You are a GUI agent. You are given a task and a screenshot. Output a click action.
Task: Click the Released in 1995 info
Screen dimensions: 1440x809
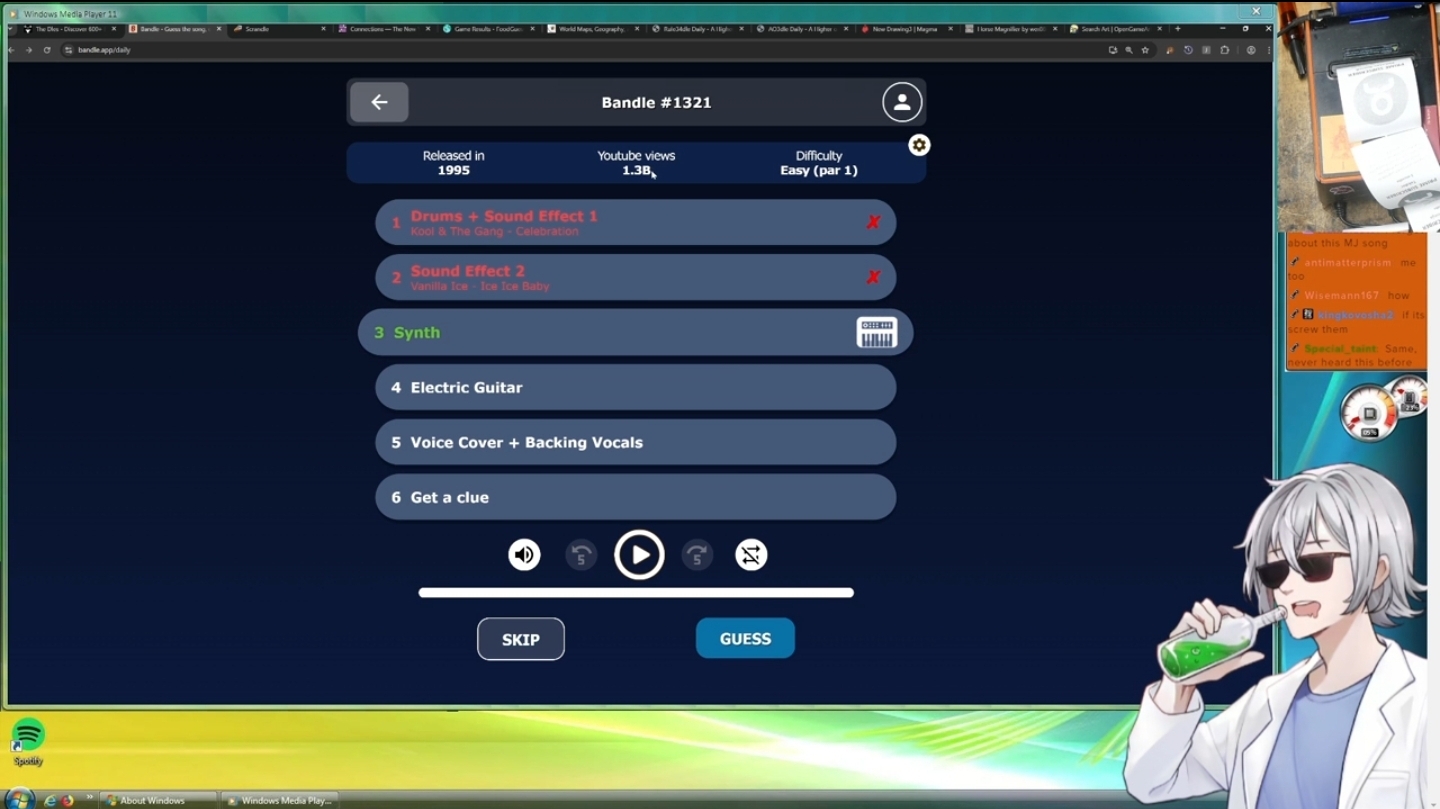coord(453,163)
